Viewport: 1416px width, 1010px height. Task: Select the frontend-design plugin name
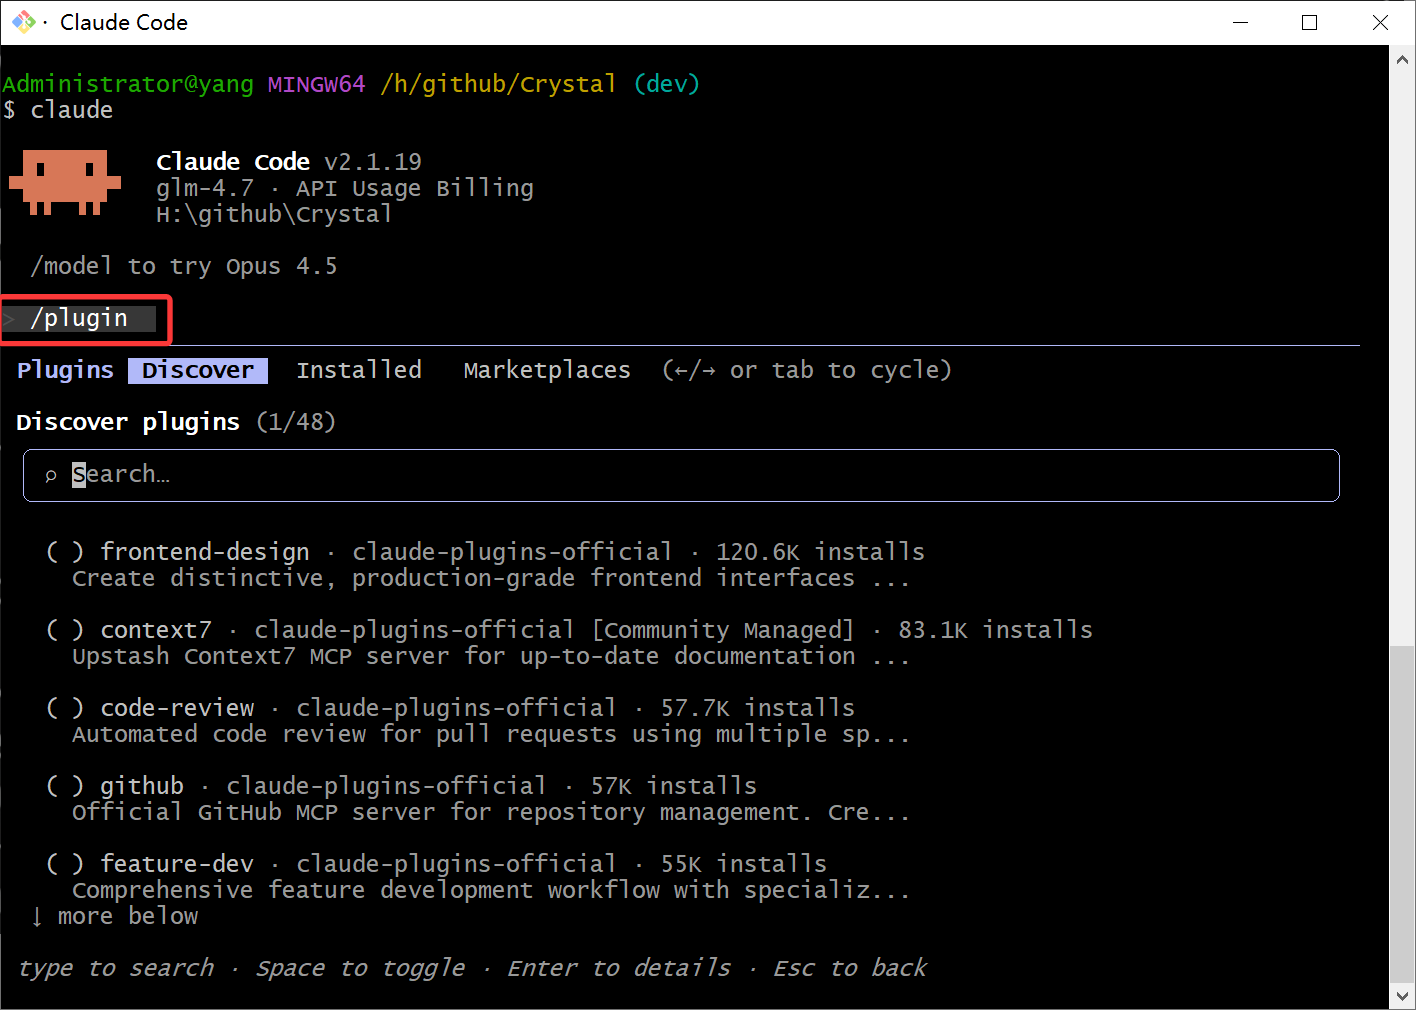(205, 552)
